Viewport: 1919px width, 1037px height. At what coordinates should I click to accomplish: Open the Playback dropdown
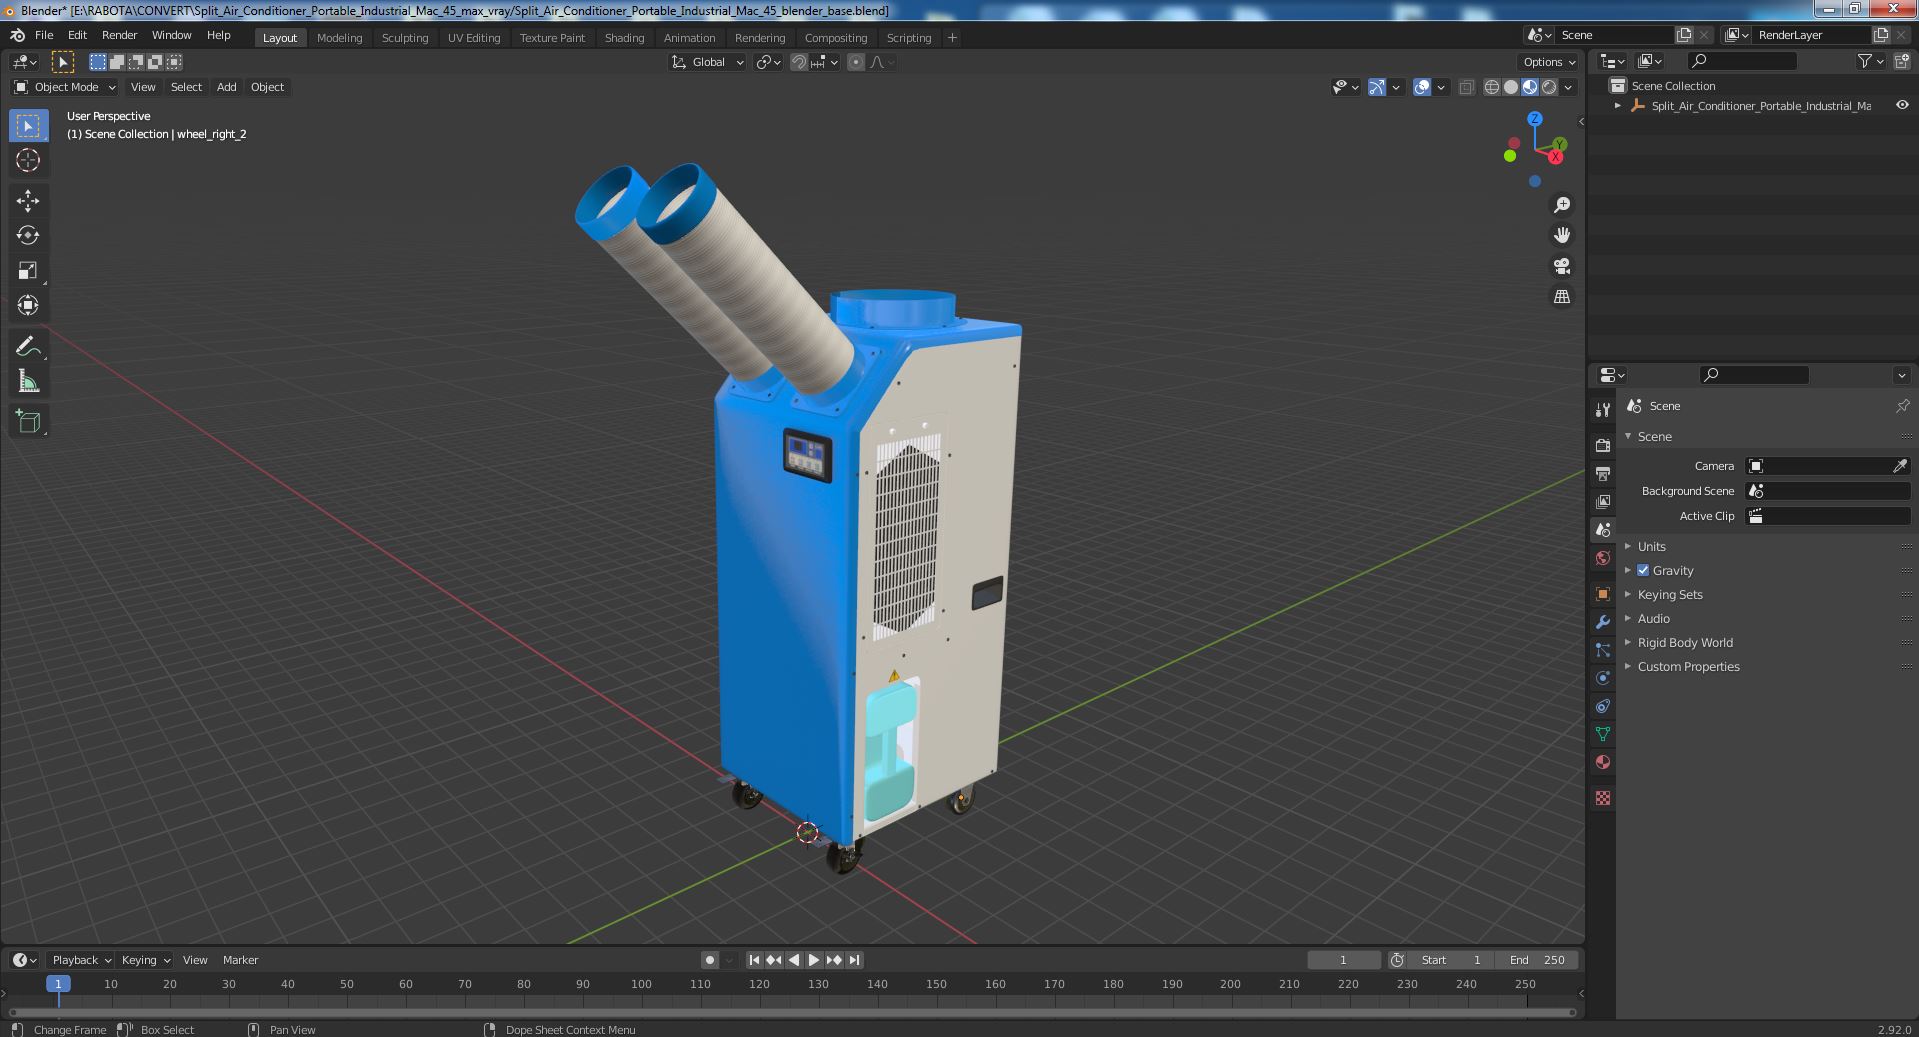tap(81, 960)
